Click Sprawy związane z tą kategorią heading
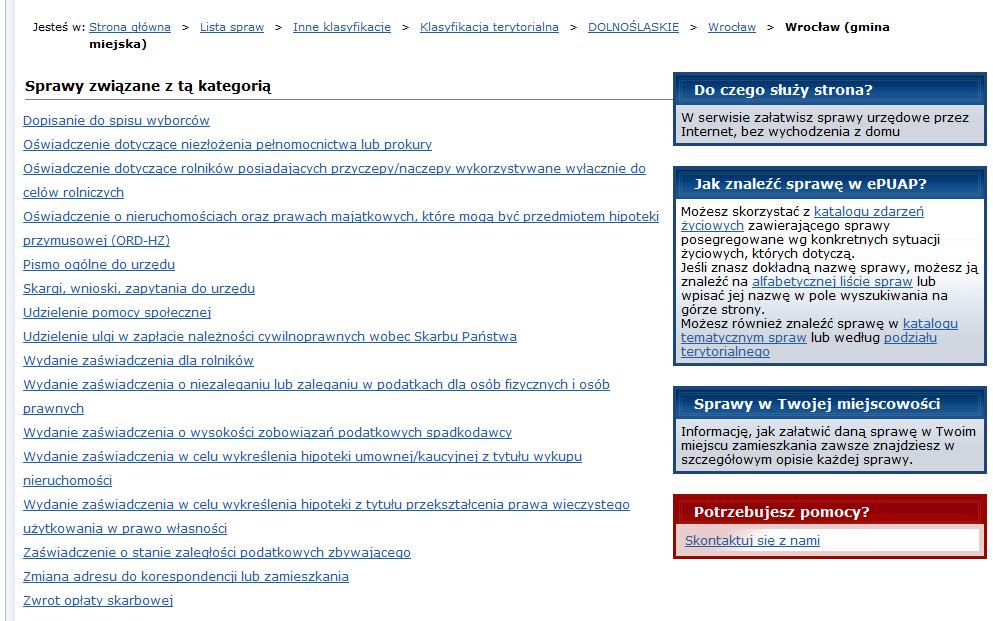Screen dimensions: 993x621 point(148,86)
